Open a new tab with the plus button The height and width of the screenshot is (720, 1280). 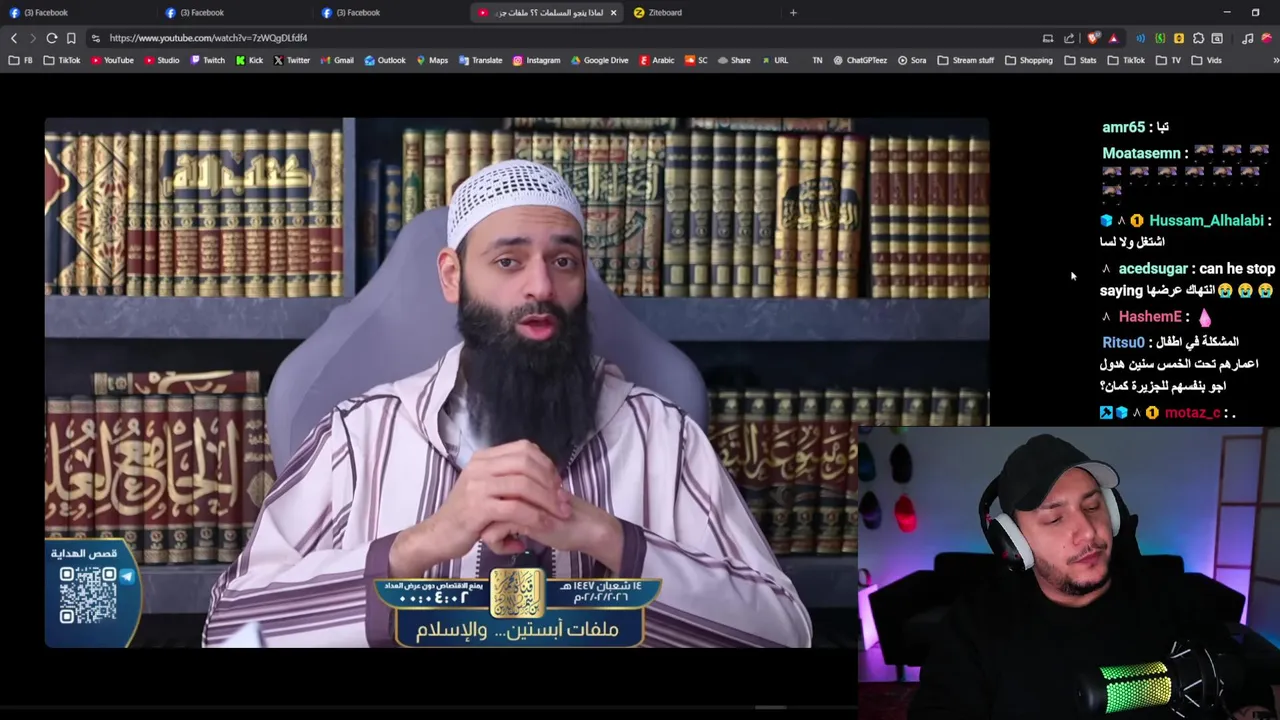793,13
